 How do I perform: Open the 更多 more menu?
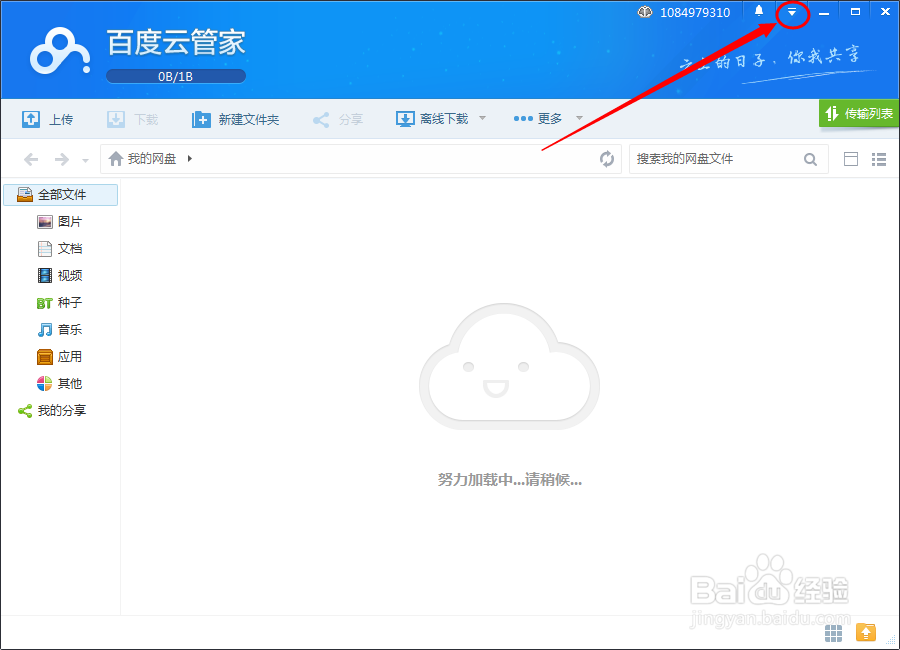click(537, 118)
